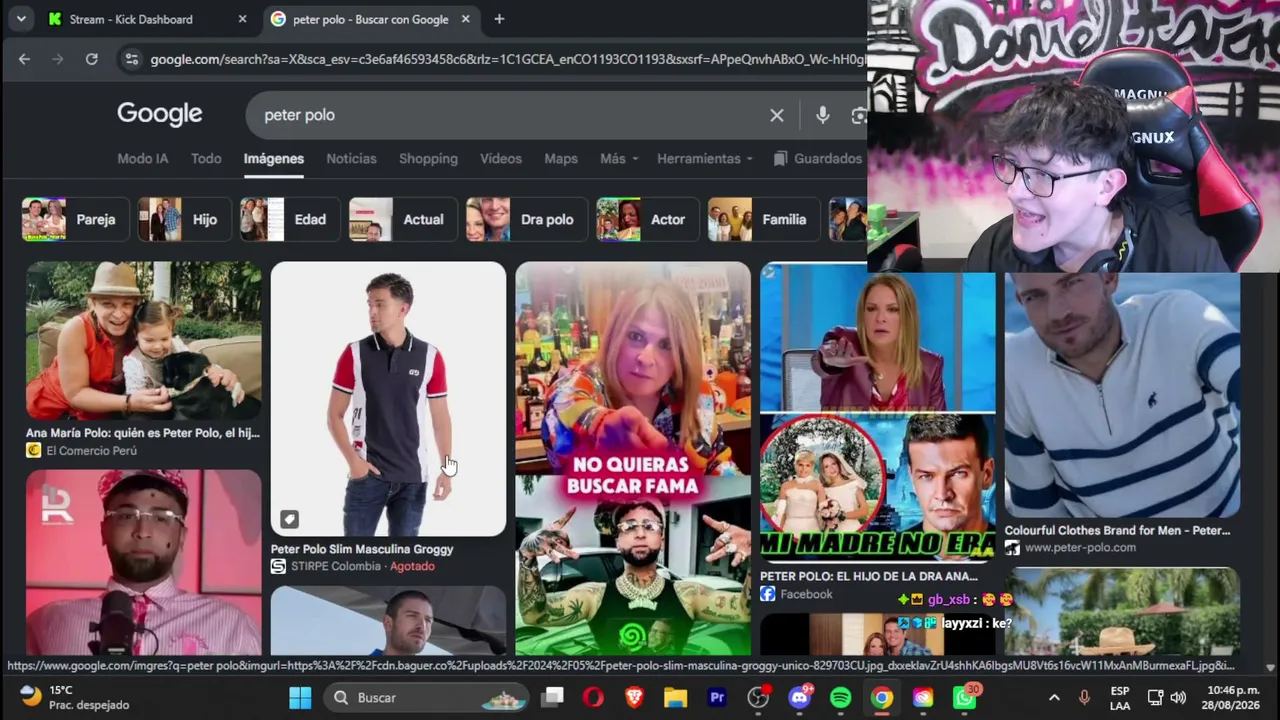The height and width of the screenshot is (720, 1280).
Task: Open the tab search dropdown arrow
Action: 21,19
